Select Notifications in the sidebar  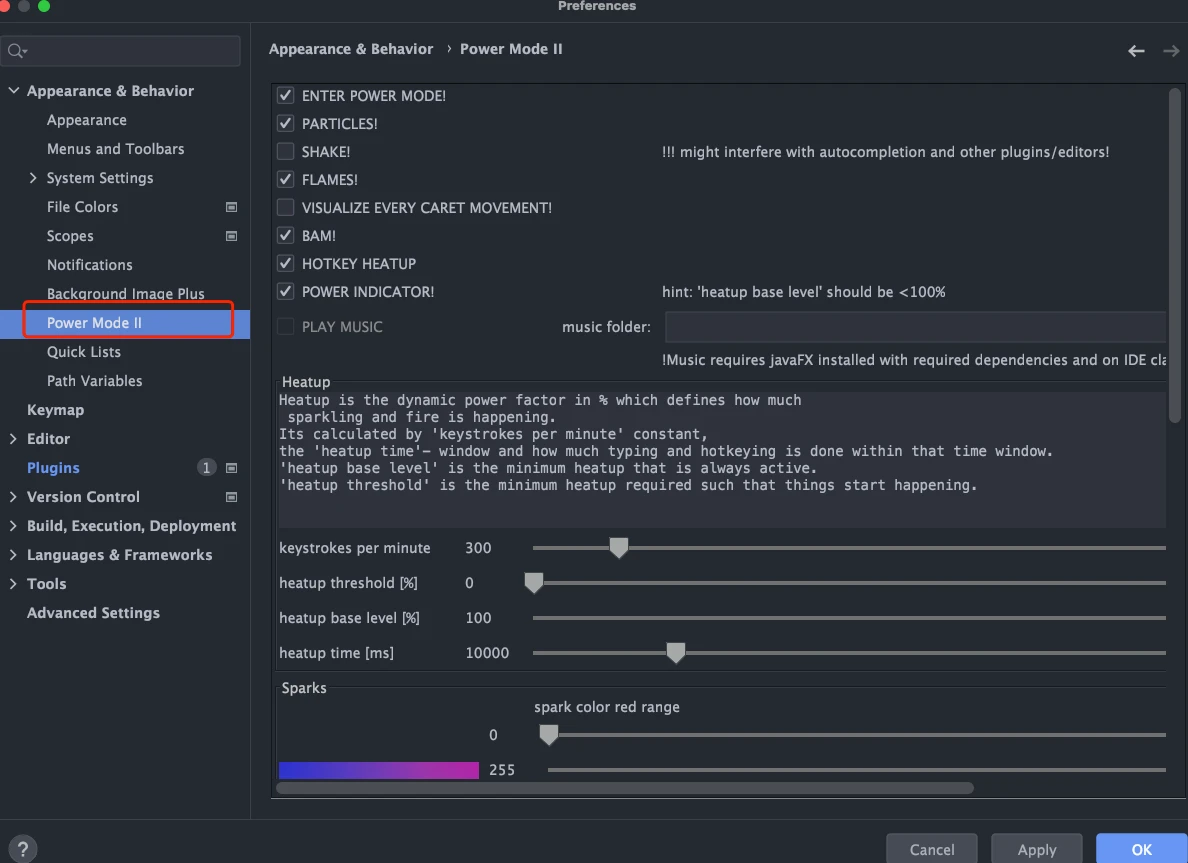(89, 265)
